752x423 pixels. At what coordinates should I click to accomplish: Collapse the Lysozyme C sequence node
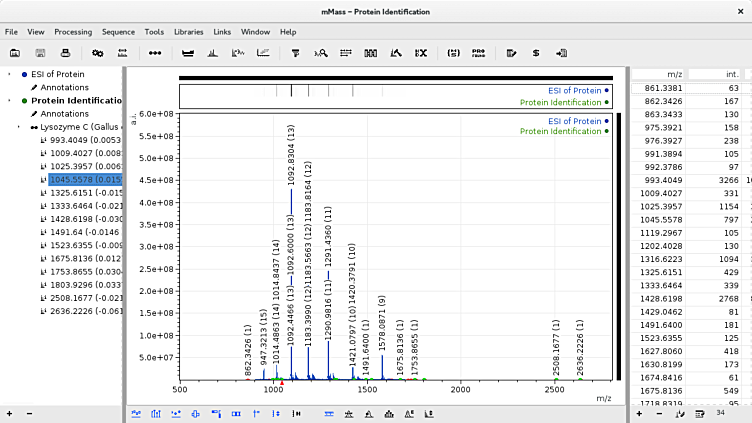(x=18, y=127)
